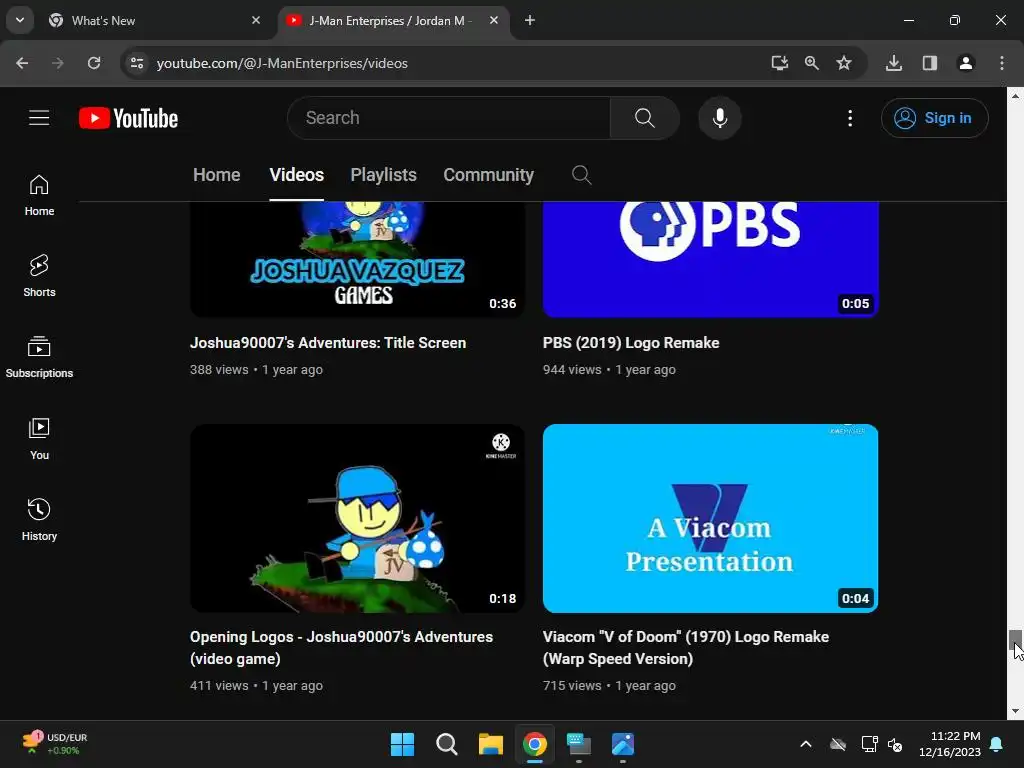The width and height of the screenshot is (1024, 768).
Task: Click the scrollbar down arrow
Action: pyautogui.click(x=1015, y=711)
